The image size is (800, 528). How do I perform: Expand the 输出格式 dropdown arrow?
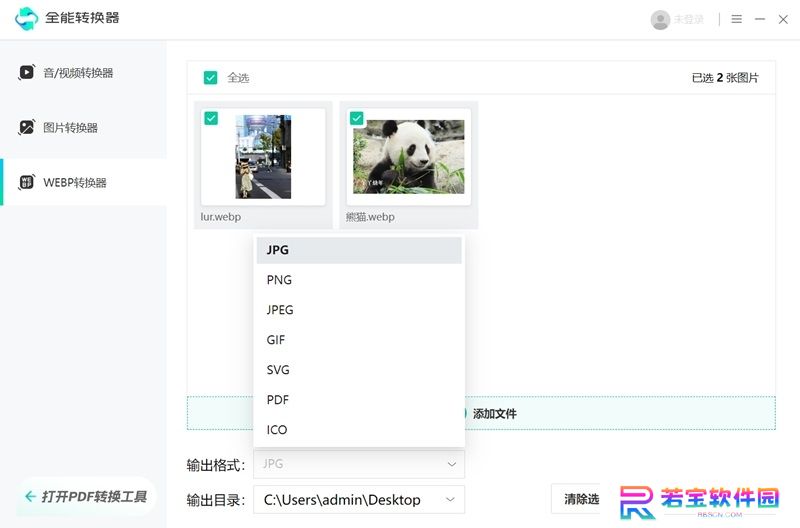tap(452, 464)
